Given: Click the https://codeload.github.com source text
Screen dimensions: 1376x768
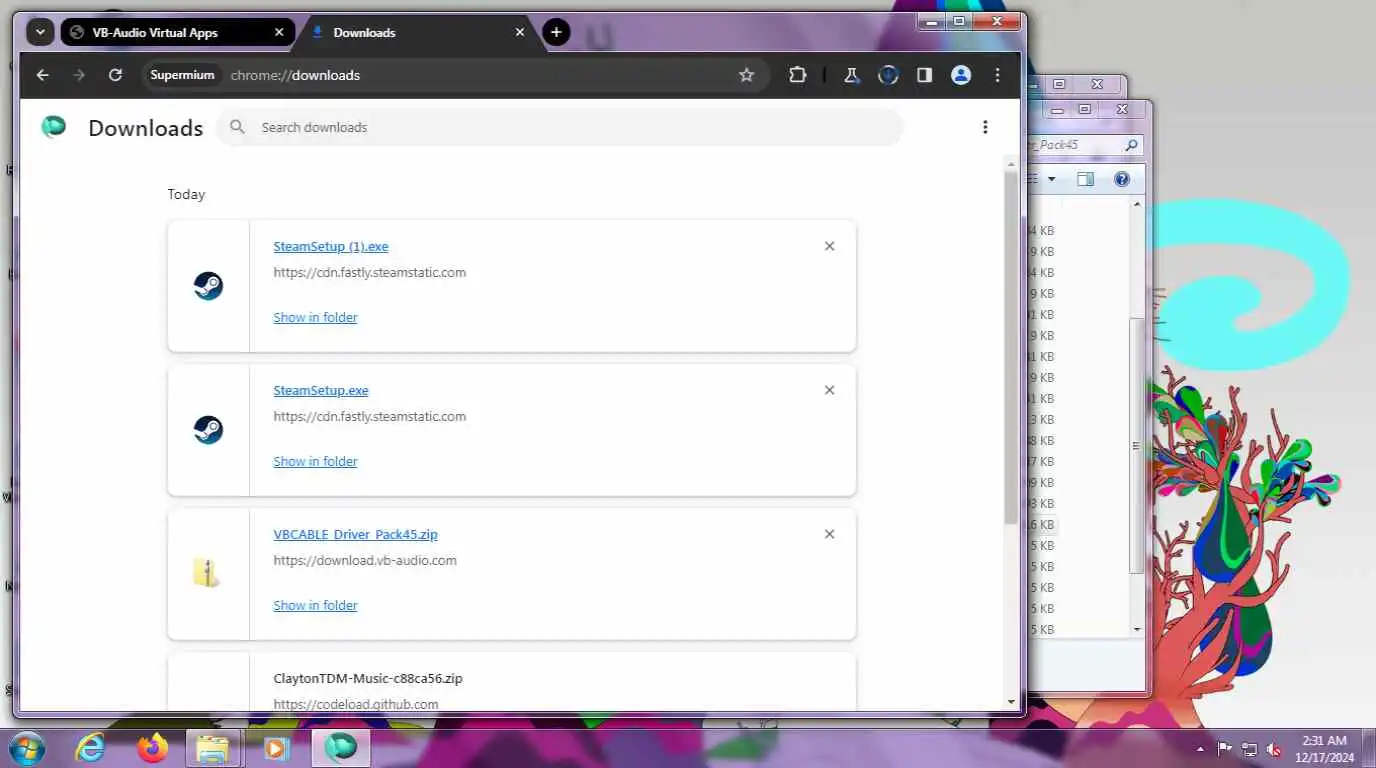Looking at the screenshot, I should click(x=356, y=704).
